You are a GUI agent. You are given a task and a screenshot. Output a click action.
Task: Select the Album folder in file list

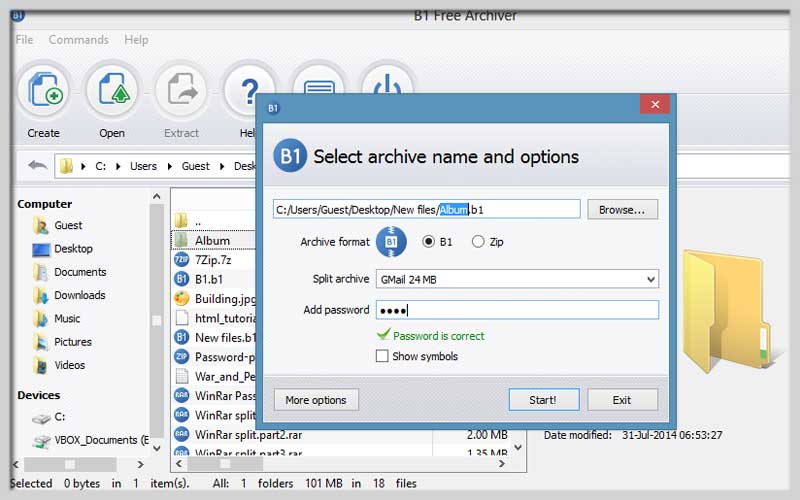pos(214,240)
